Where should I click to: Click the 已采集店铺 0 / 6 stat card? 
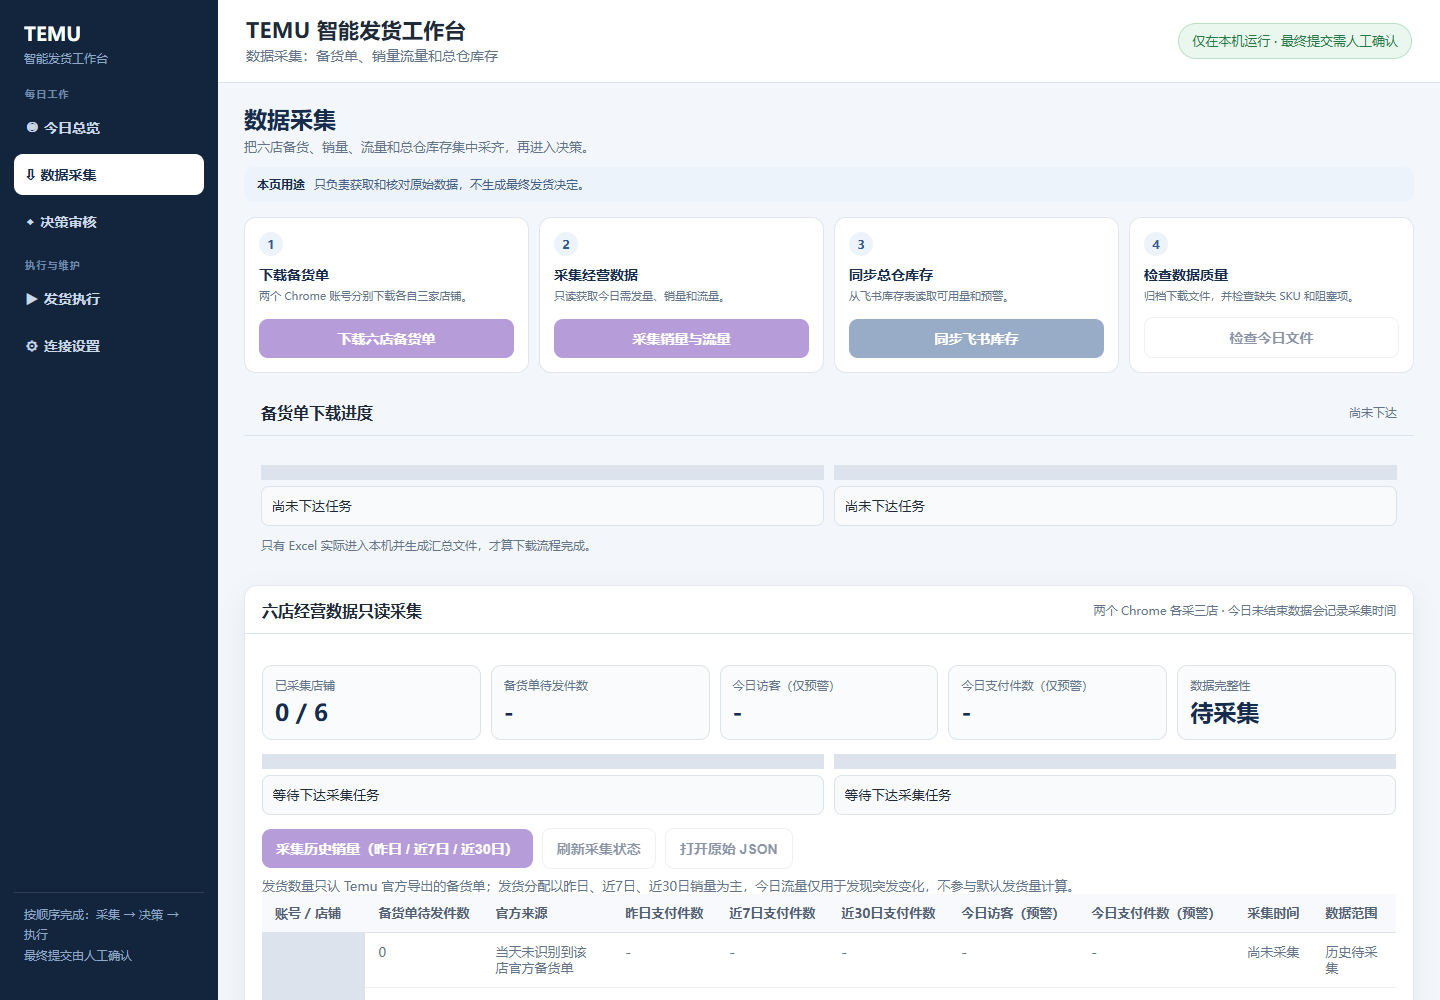pyautogui.click(x=371, y=703)
